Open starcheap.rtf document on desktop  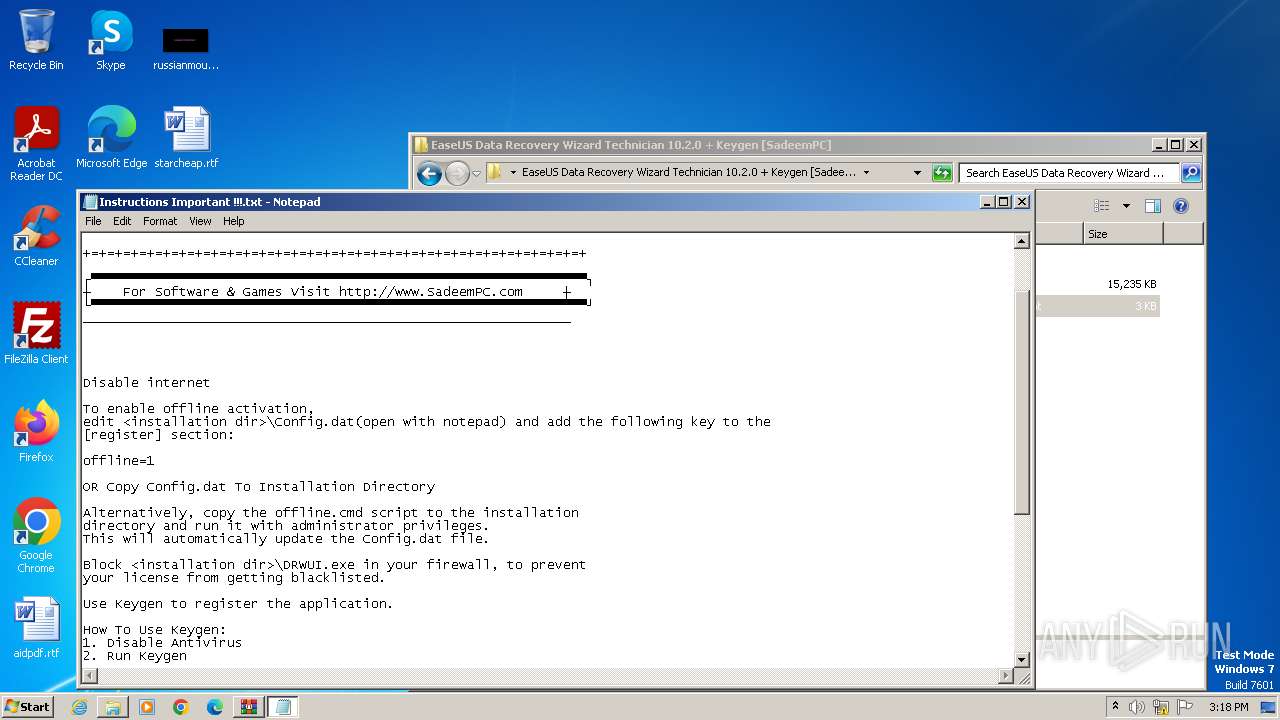pyautogui.click(x=186, y=137)
